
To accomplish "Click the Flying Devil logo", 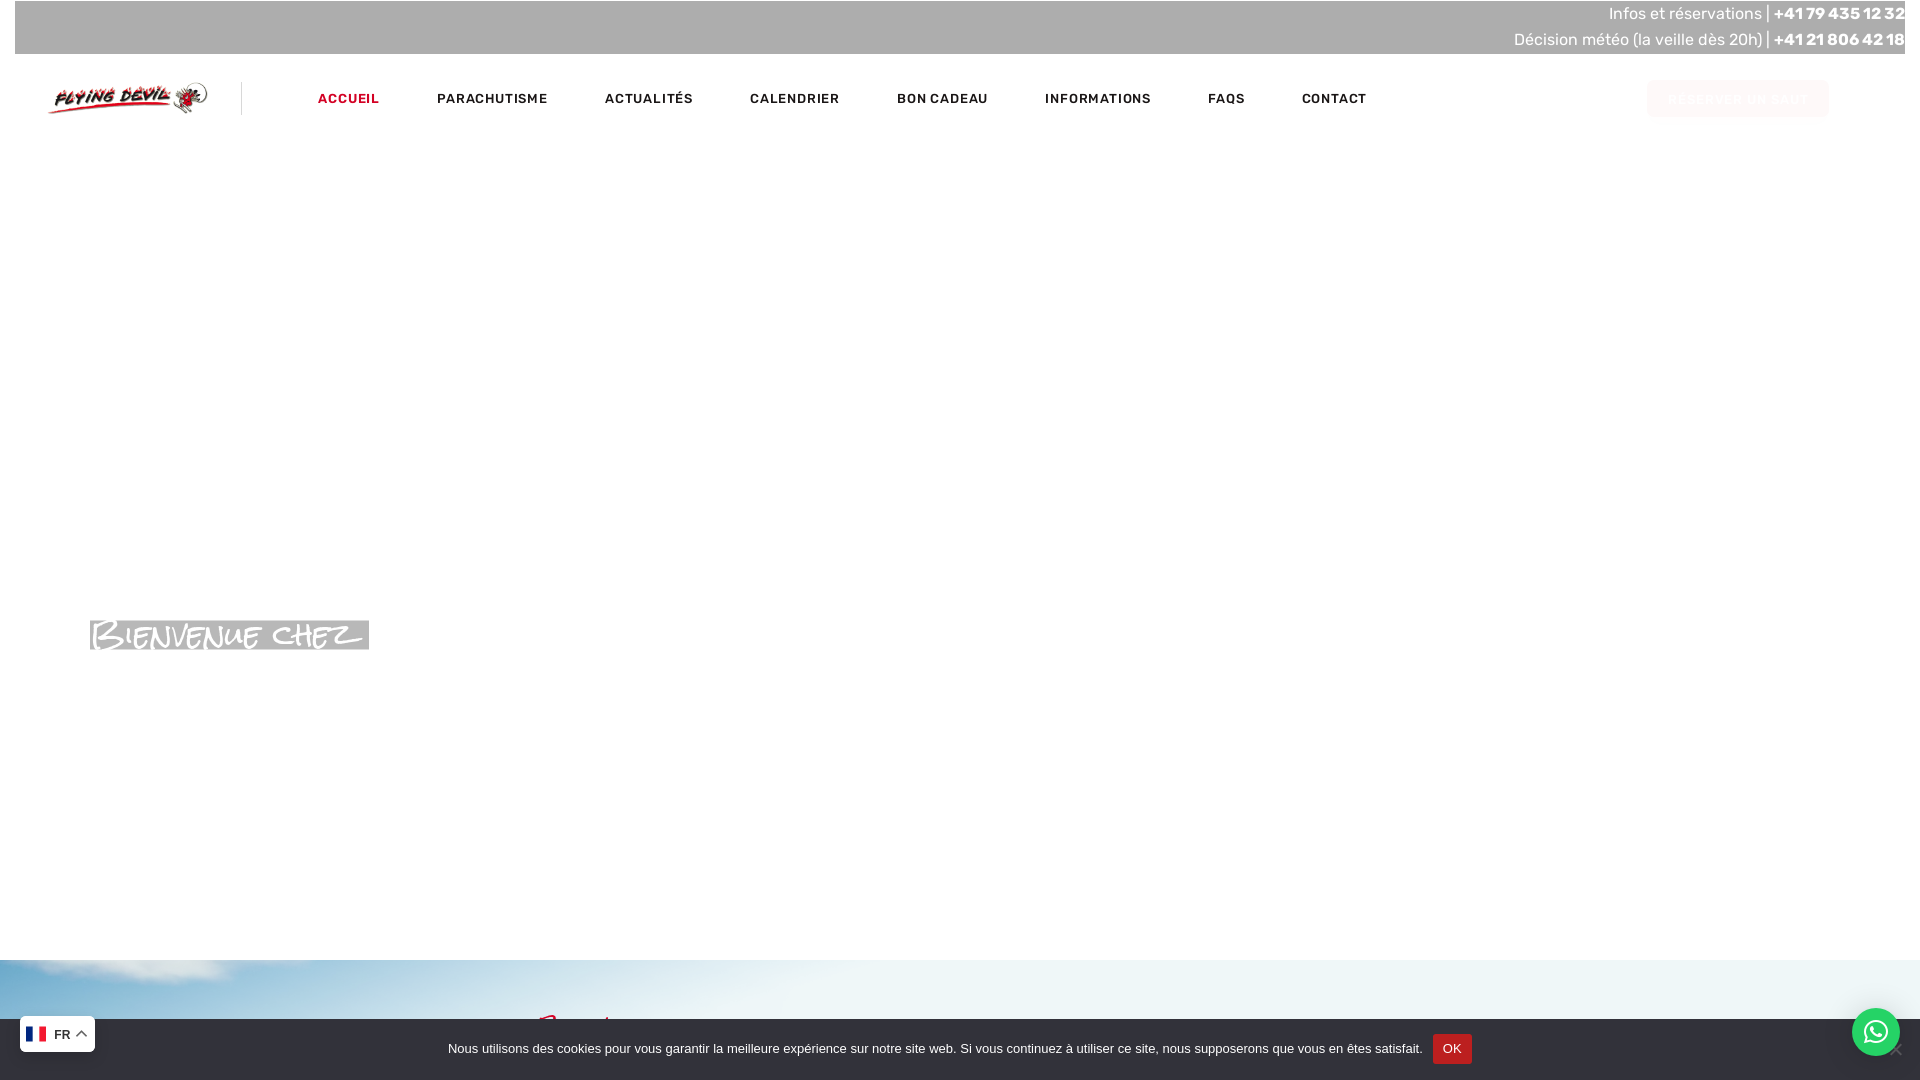I will 128,98.
